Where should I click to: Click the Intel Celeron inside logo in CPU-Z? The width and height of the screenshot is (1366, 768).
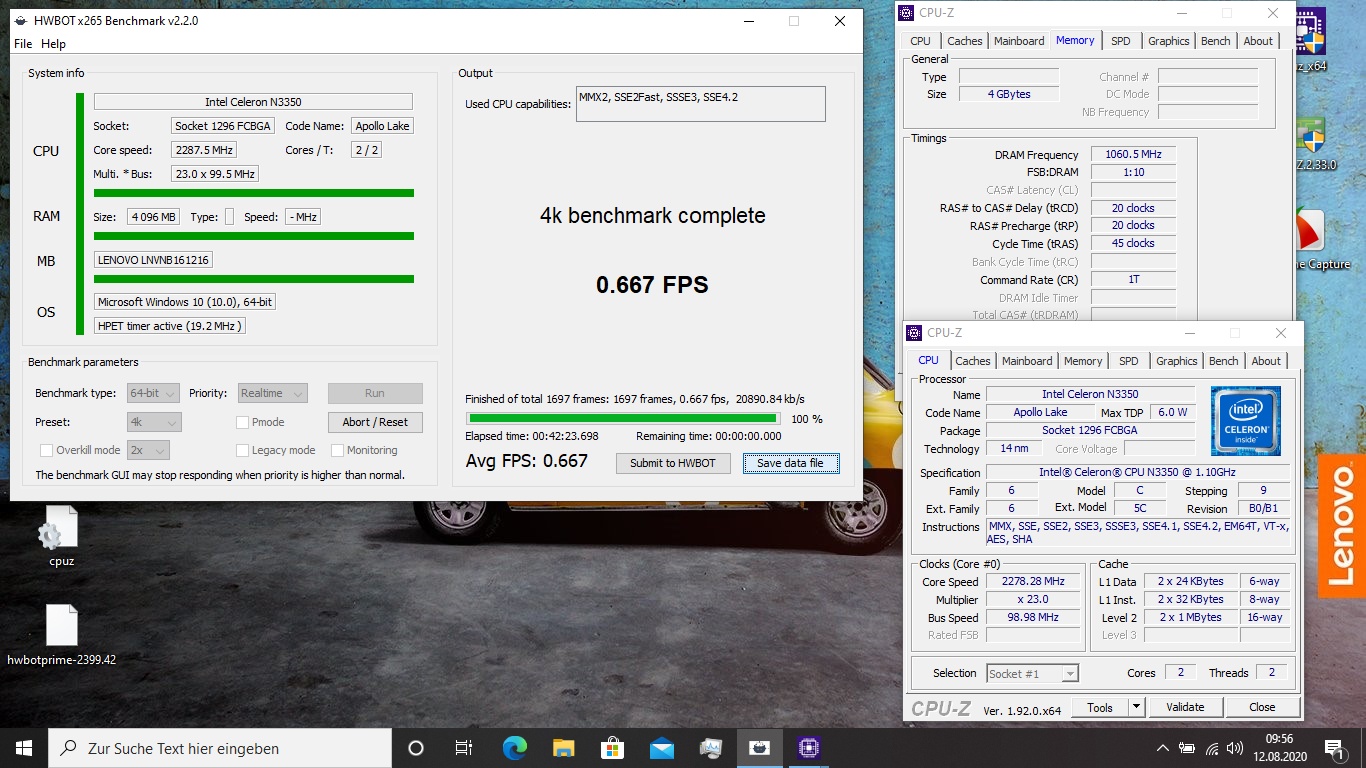coord(1245,421)
